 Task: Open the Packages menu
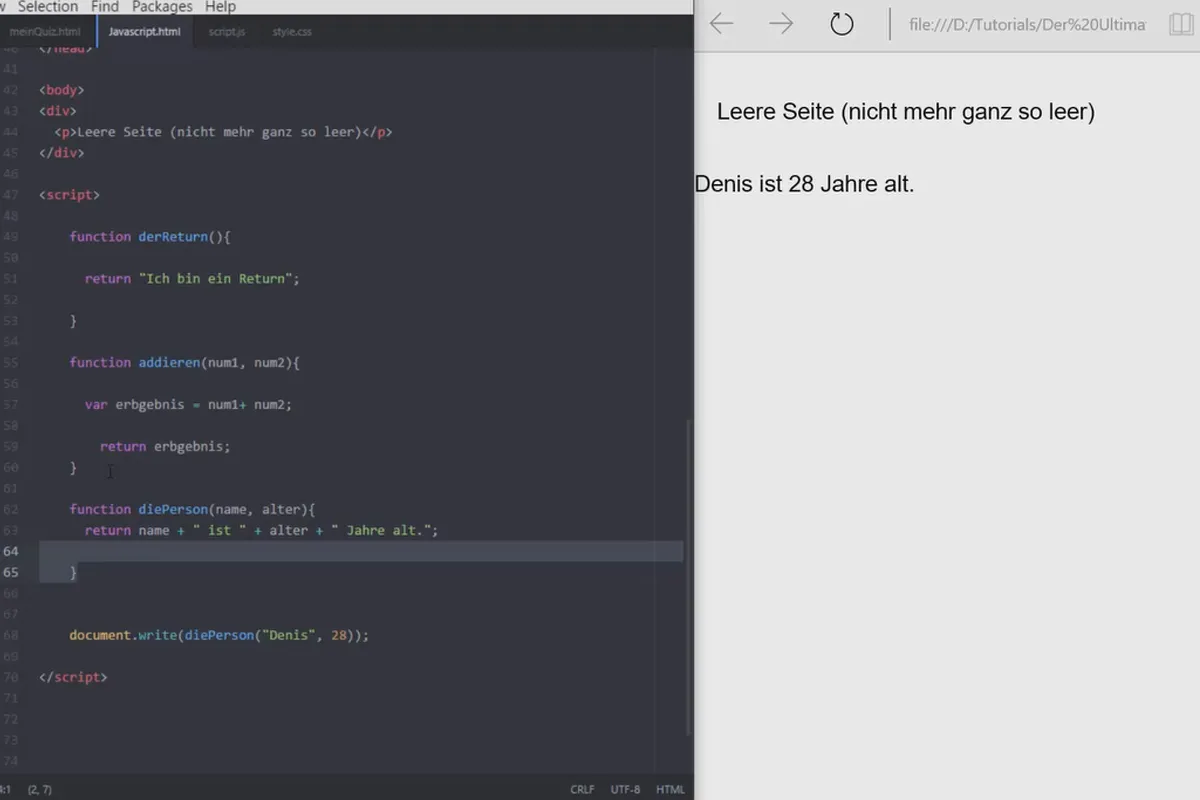point(162,6)
